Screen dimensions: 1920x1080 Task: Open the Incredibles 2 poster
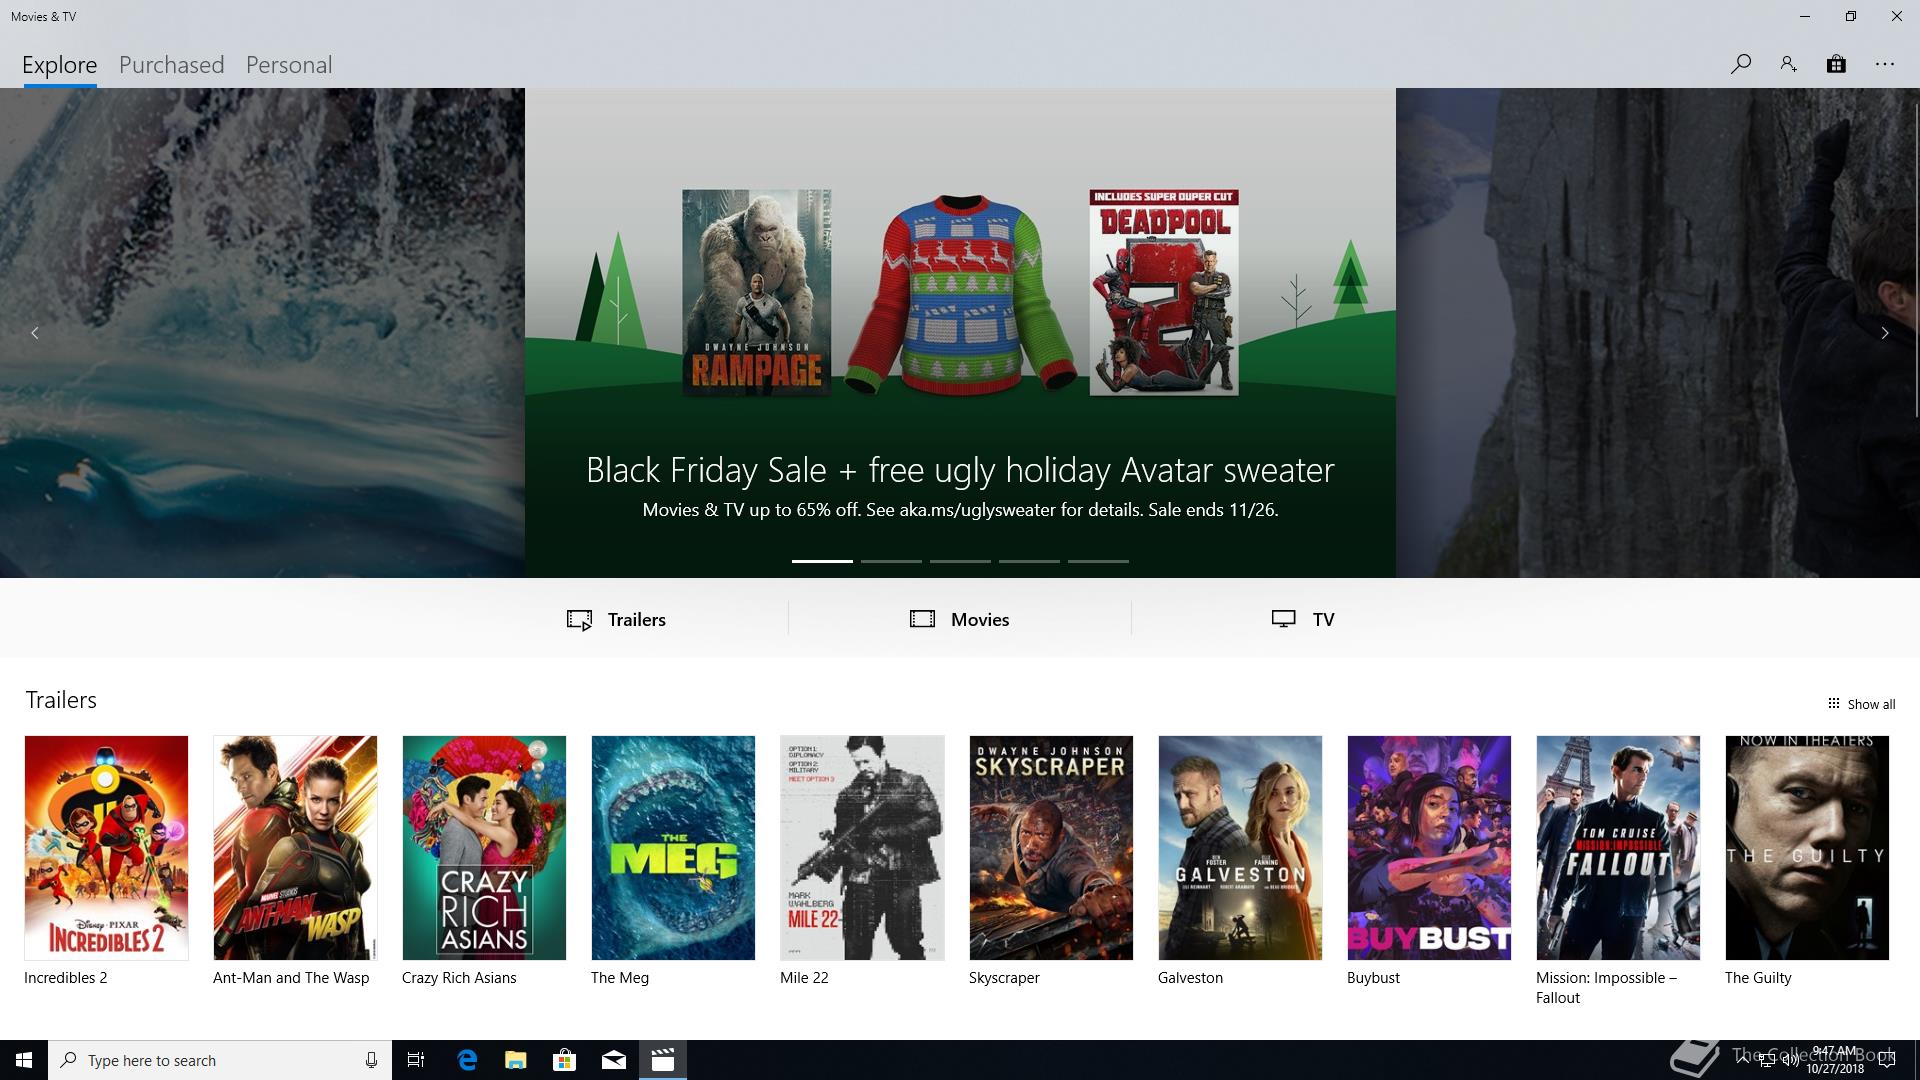click(x=106, y=848)
